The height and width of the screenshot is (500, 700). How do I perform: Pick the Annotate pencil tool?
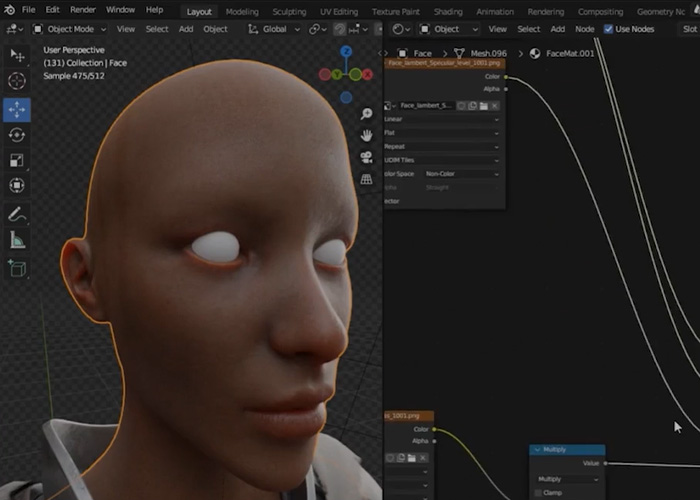coord(17,214)
